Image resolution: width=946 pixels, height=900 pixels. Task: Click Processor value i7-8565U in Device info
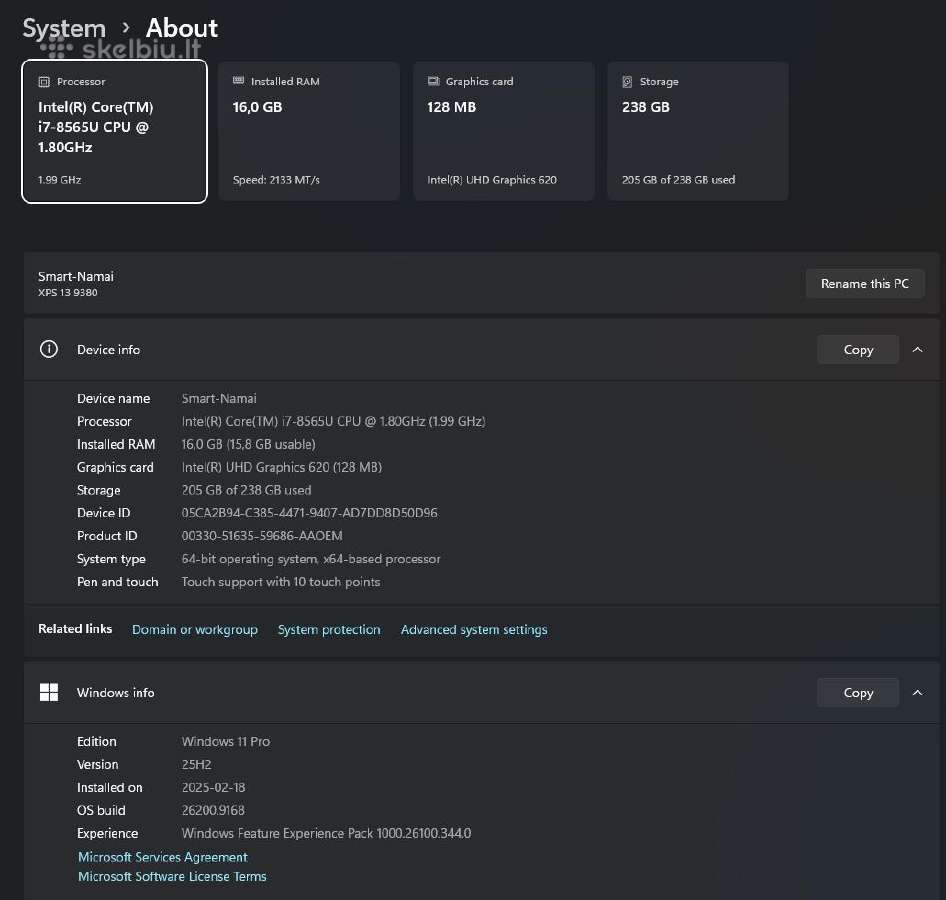pyautogui.click(x=334, y=422)
